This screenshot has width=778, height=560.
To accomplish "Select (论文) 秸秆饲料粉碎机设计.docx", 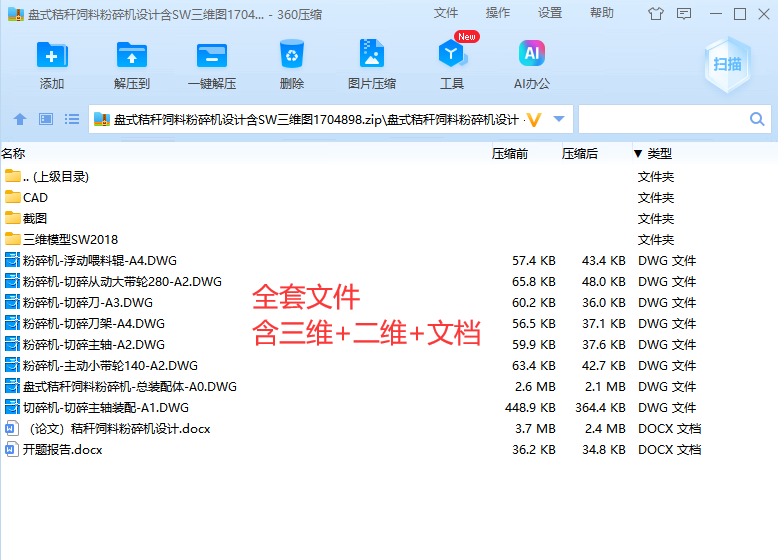I will tap(120, 429).
